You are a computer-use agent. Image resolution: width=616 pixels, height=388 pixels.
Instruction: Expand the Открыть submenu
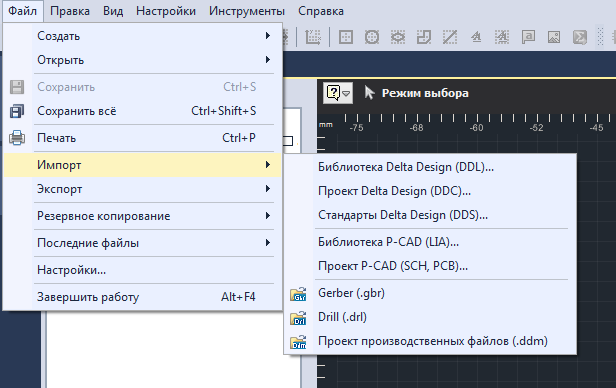pos(143,60)
